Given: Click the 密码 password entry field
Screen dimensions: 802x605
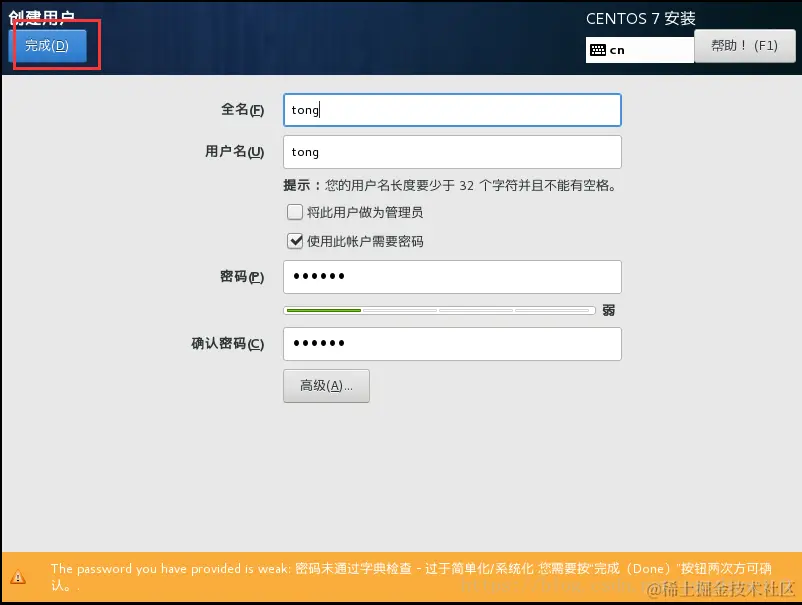Looking at the screenshot, I should coord(452,276).
